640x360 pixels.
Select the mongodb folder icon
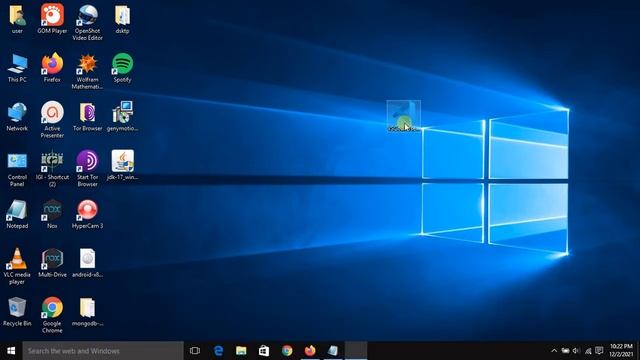pyautogui.click(x=87, y=312)
